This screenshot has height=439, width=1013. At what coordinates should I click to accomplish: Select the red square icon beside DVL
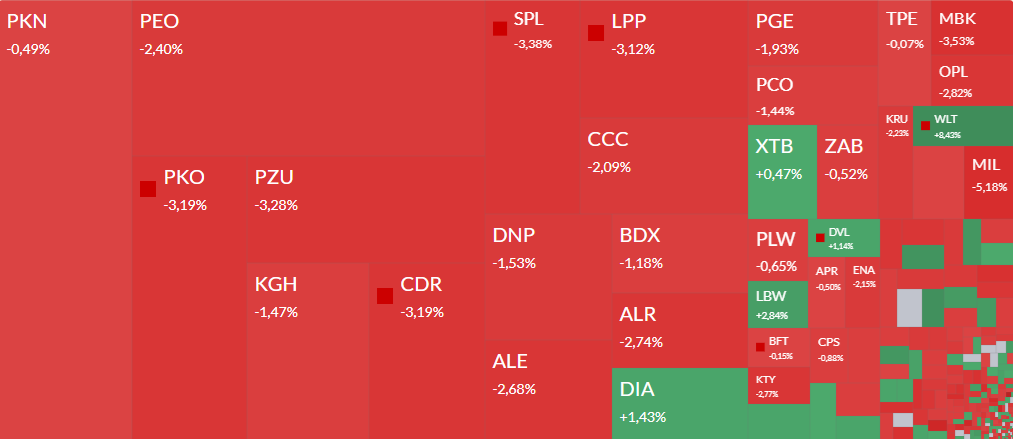click(820, 238)
